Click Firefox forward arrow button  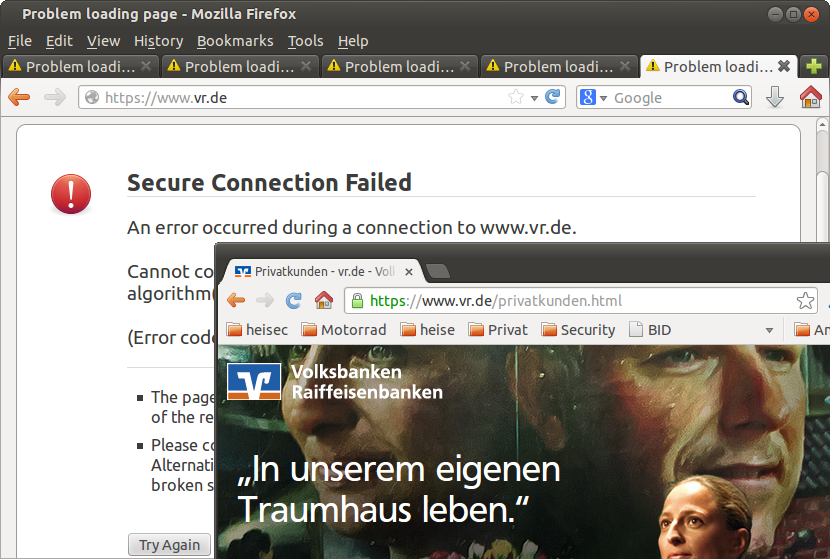[55, 97]
